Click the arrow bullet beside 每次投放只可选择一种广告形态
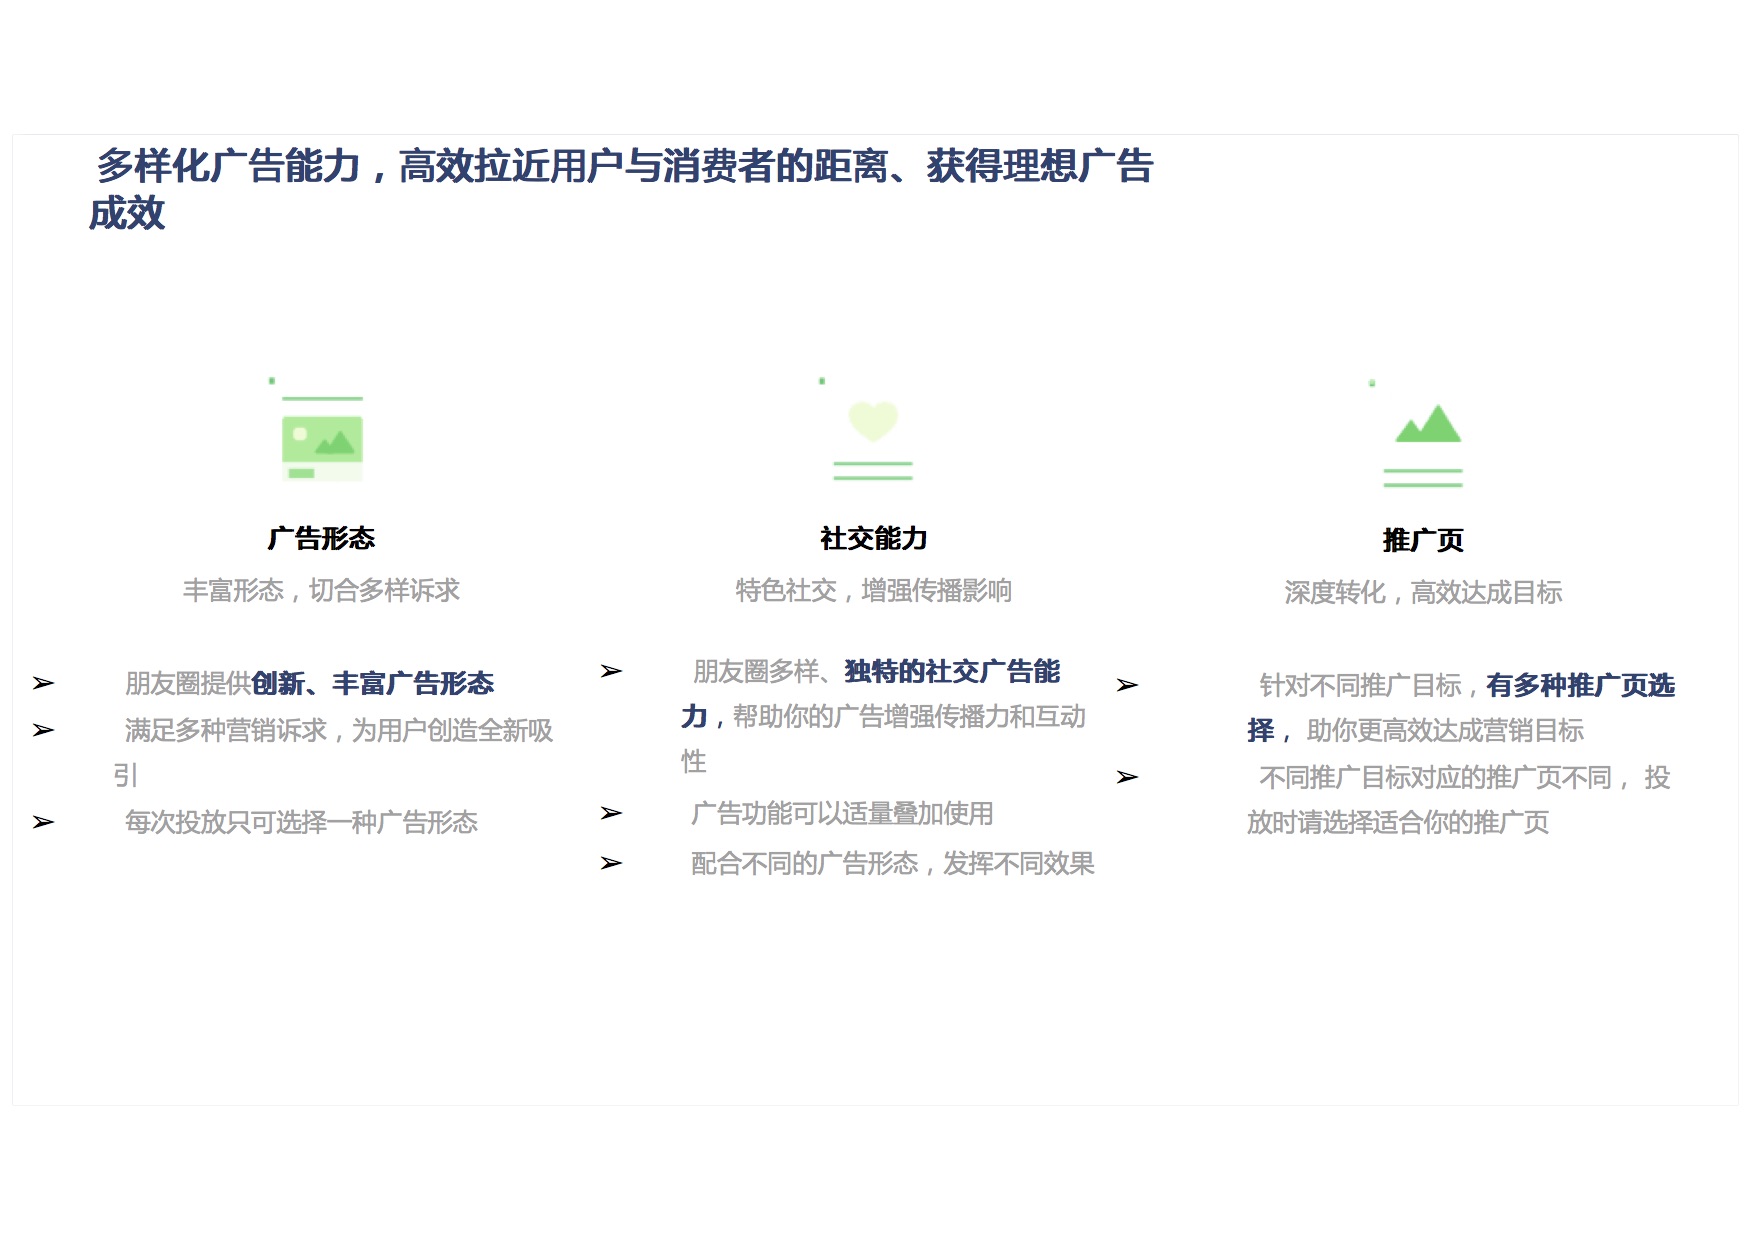This screenshot has height=1239, width=1754. click(x=43, y=823)
